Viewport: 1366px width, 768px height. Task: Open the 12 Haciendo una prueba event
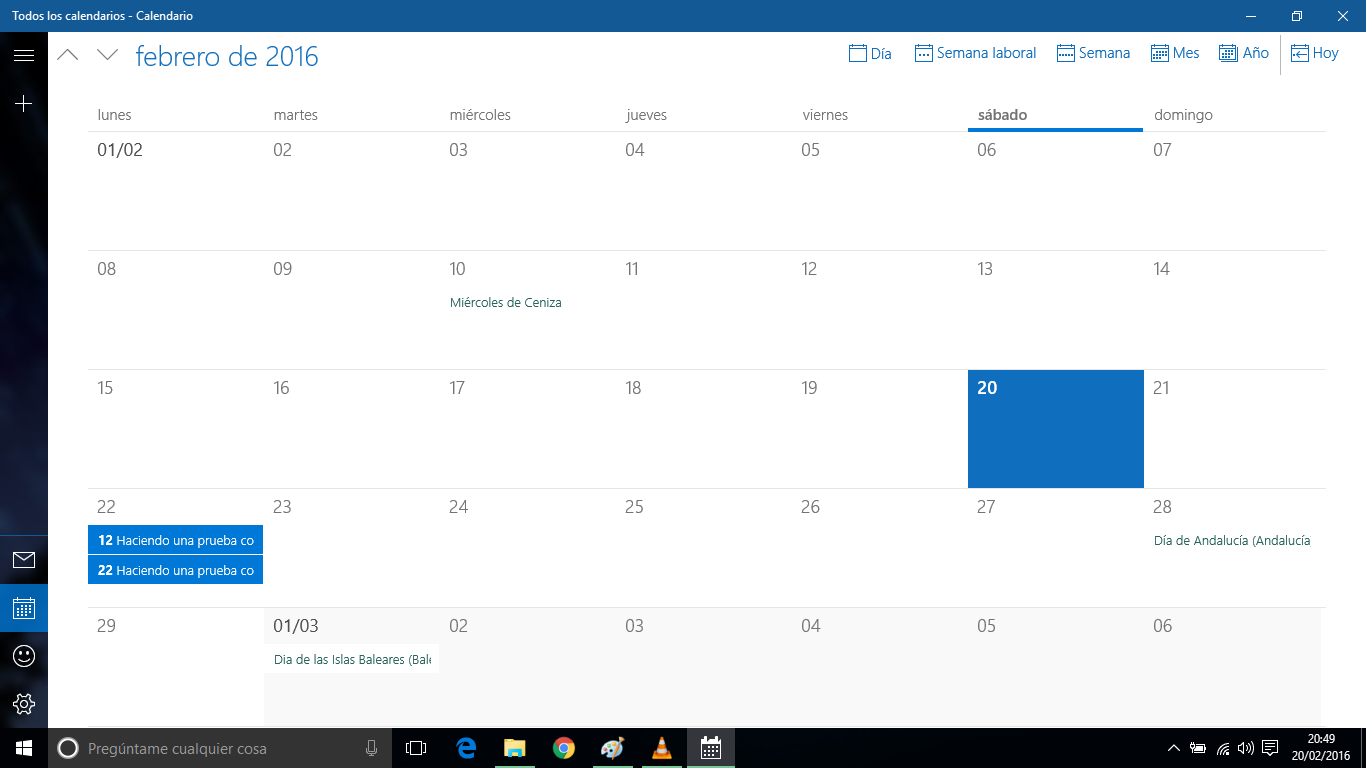point(175,540)
